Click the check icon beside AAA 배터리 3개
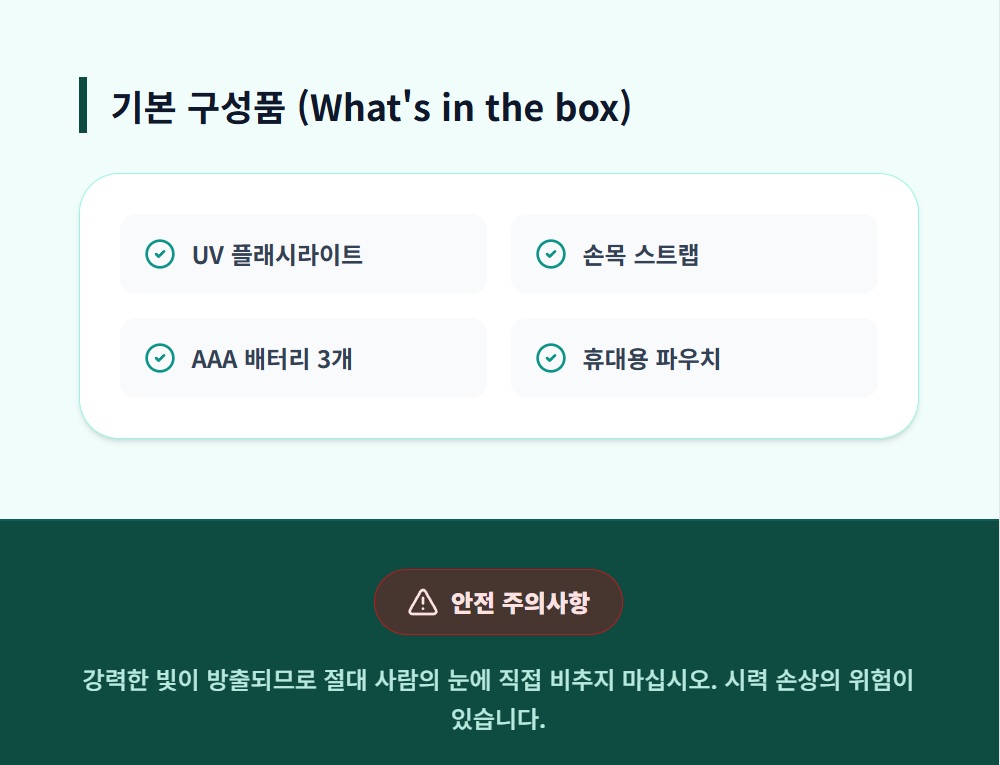The image size is (1000, 765). tap(160, 358)
